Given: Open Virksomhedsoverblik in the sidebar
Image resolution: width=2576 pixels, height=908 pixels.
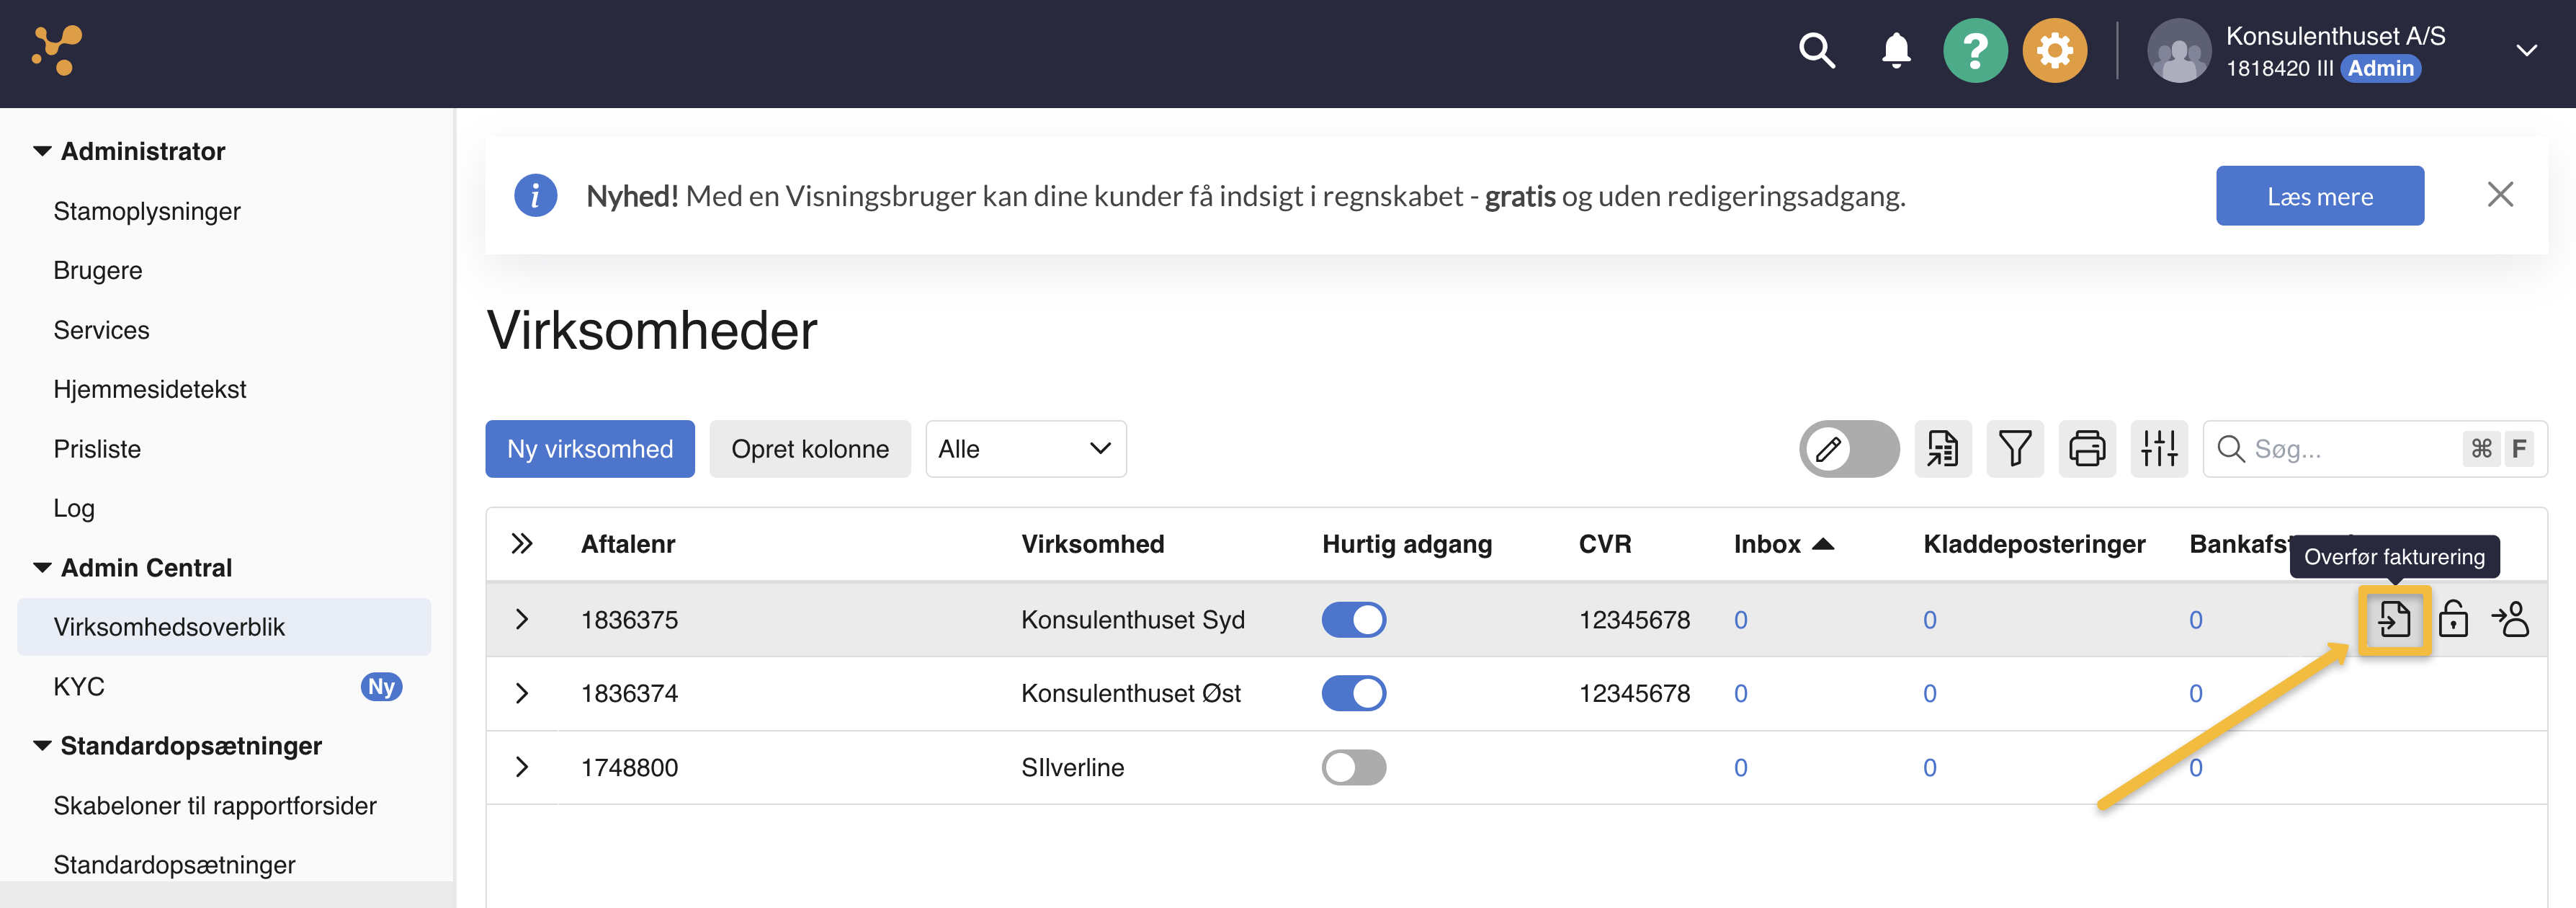Looking at the screenshot, I should (x=169, y=627).
